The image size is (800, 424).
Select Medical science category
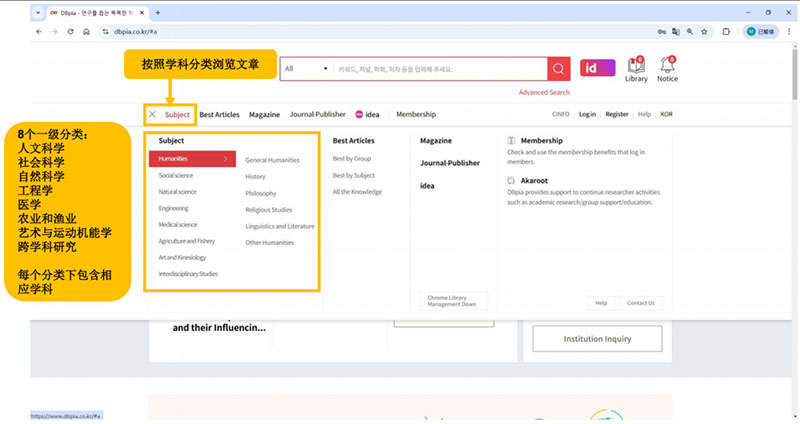point(178,225)
